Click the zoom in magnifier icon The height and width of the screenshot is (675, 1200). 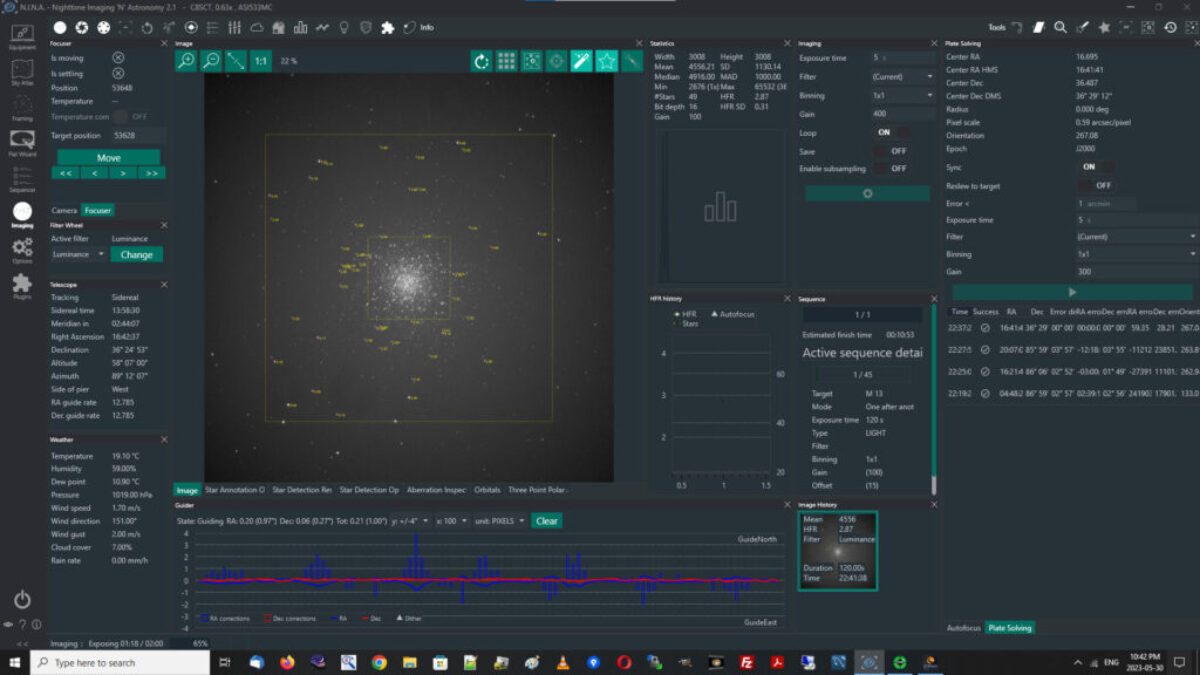(x=186, y=61)
